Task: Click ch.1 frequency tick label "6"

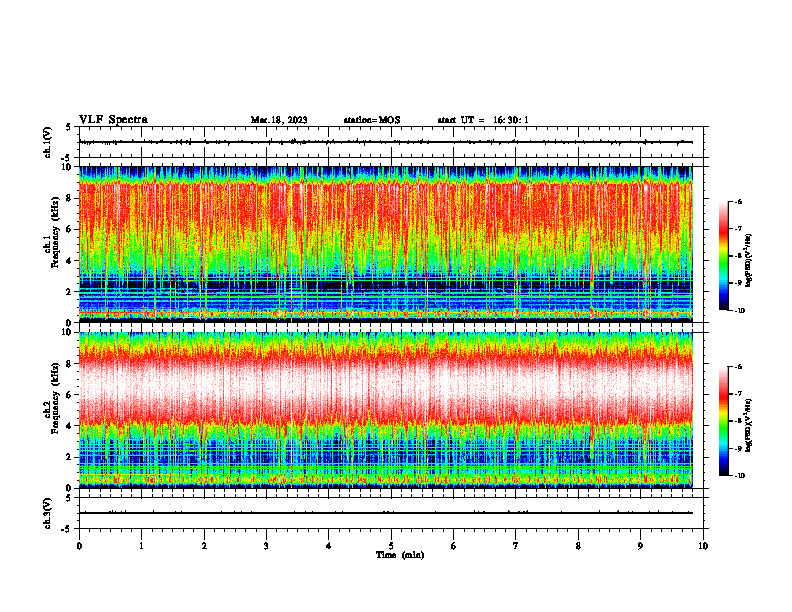Action: pyautogui.click(x=70, y=229)
